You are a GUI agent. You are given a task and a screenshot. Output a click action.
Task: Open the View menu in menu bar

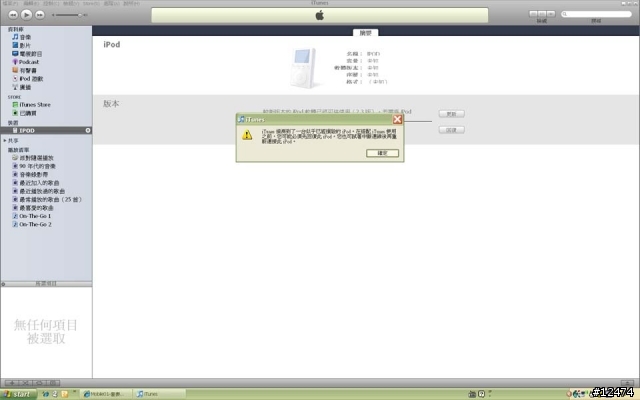point(71,3)
